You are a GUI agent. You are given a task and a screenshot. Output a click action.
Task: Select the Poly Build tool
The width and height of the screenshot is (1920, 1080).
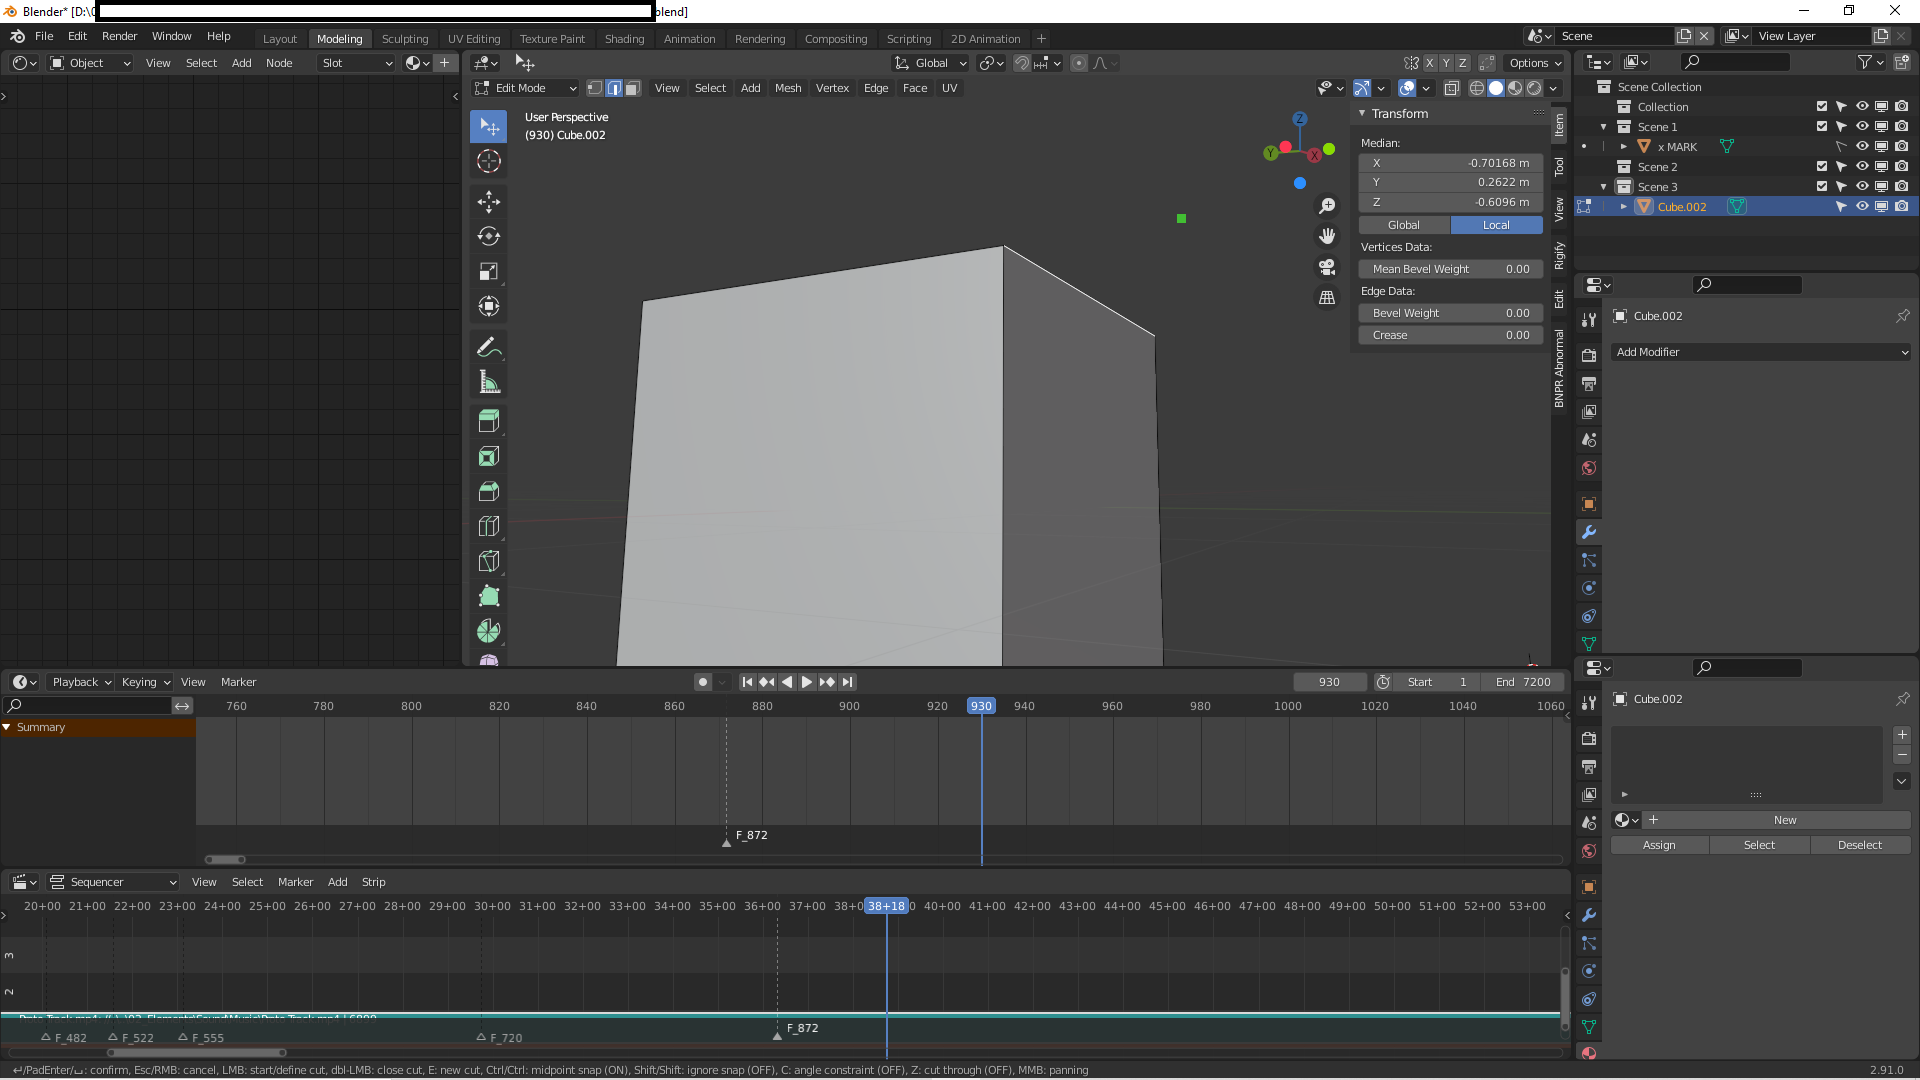click(x=489, y=596)
